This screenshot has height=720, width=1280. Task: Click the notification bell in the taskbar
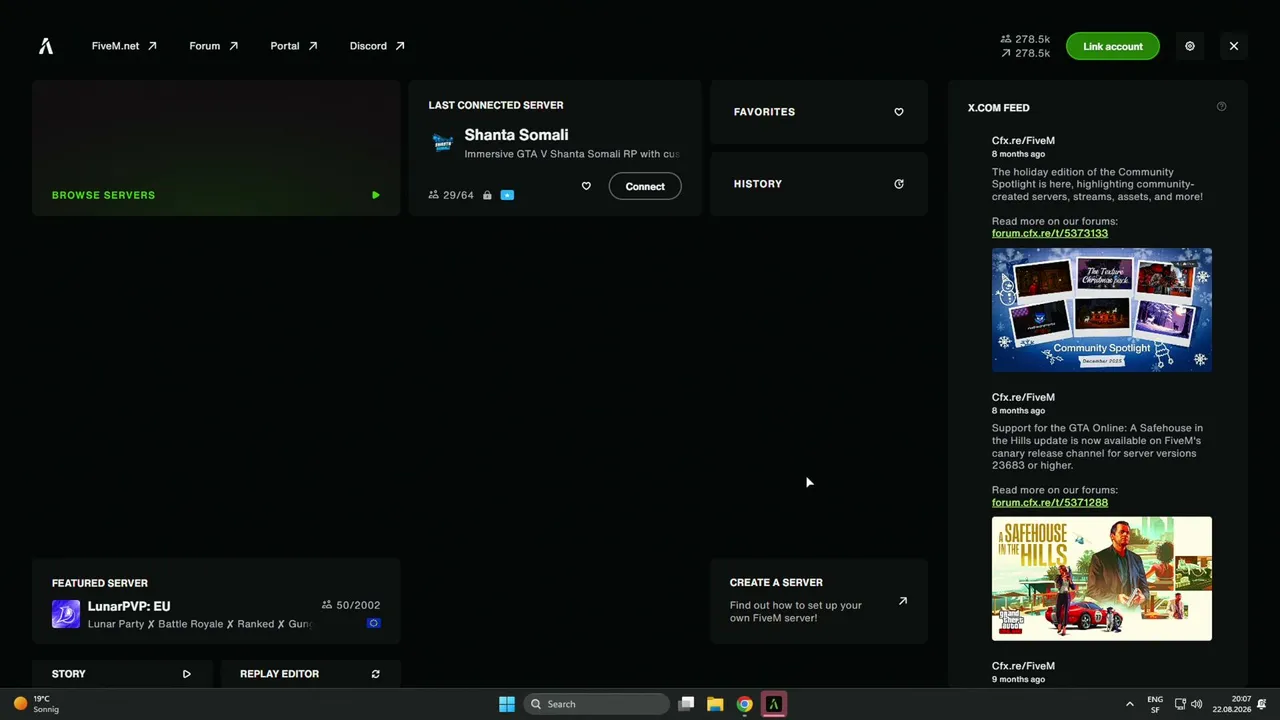coord(1264,704)
